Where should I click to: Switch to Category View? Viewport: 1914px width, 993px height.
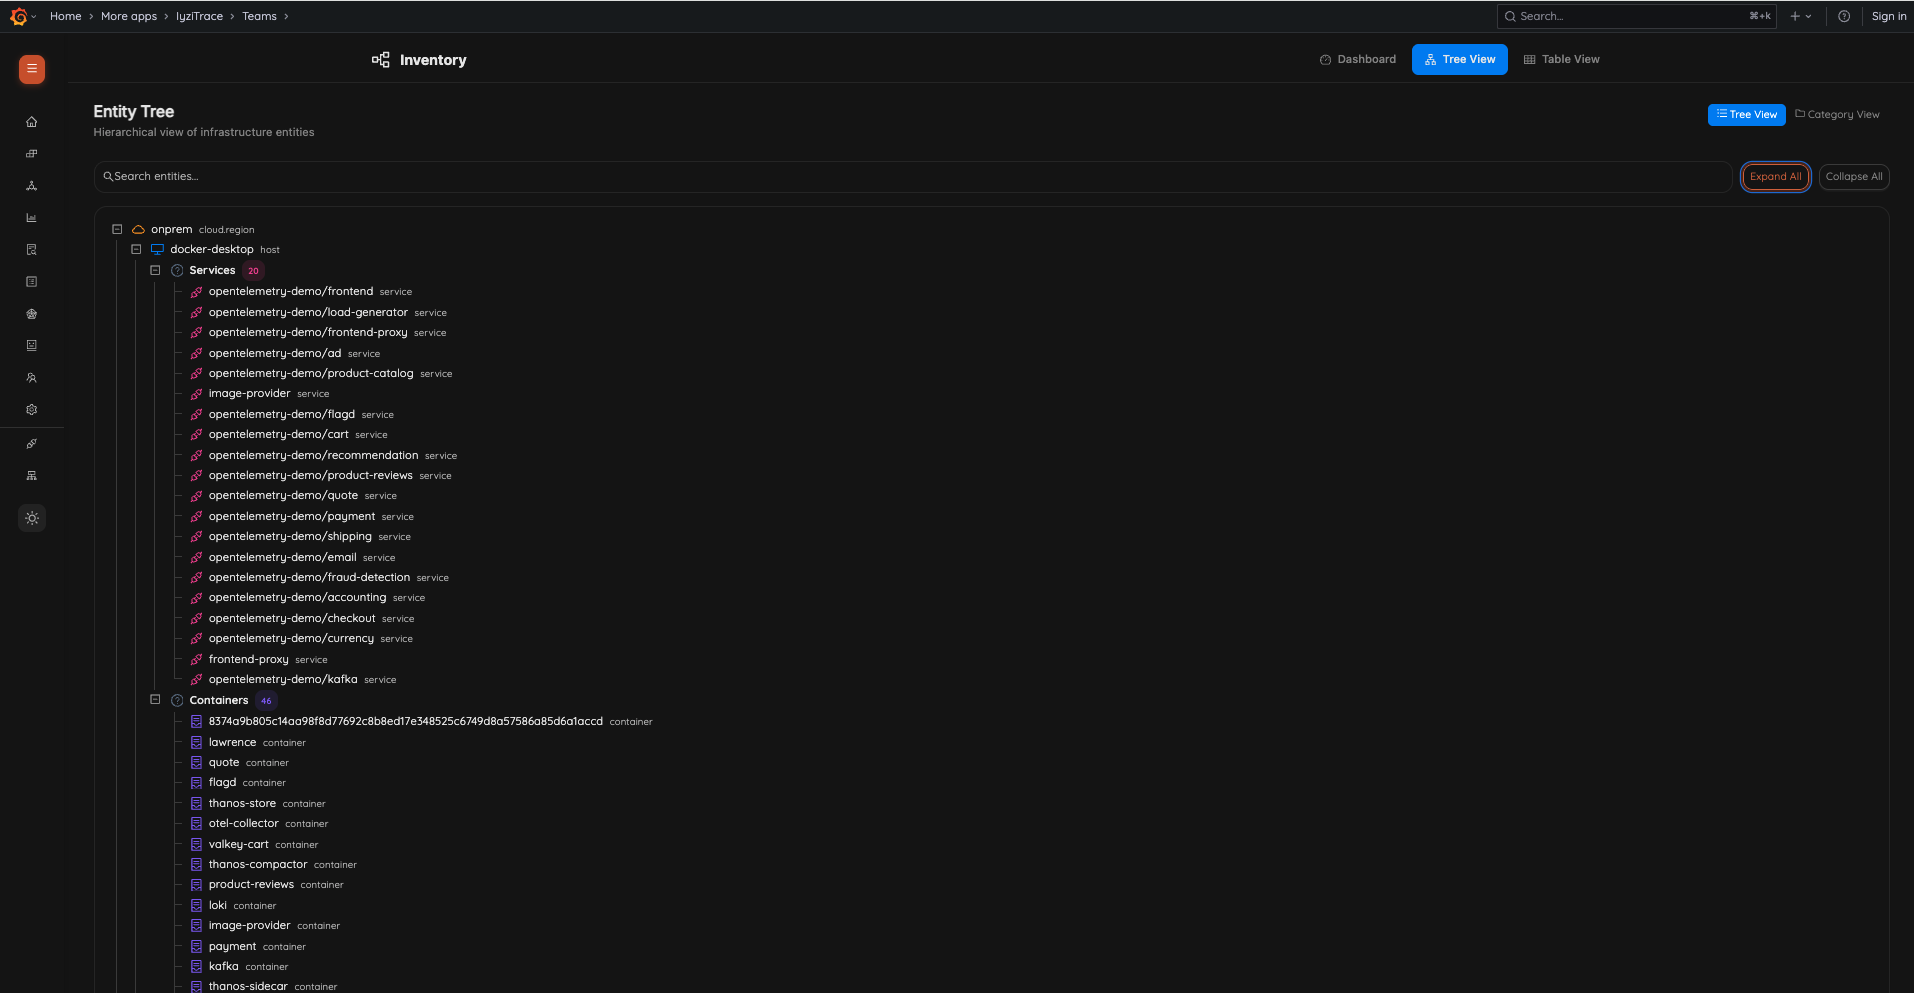[x=1837, y=115]
